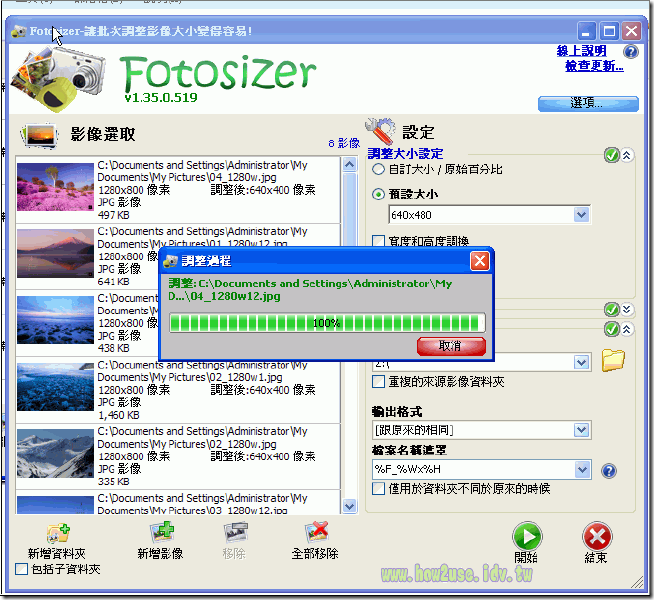
Task: Click the 1,460 KB file size text
Action: click(119, 415)
